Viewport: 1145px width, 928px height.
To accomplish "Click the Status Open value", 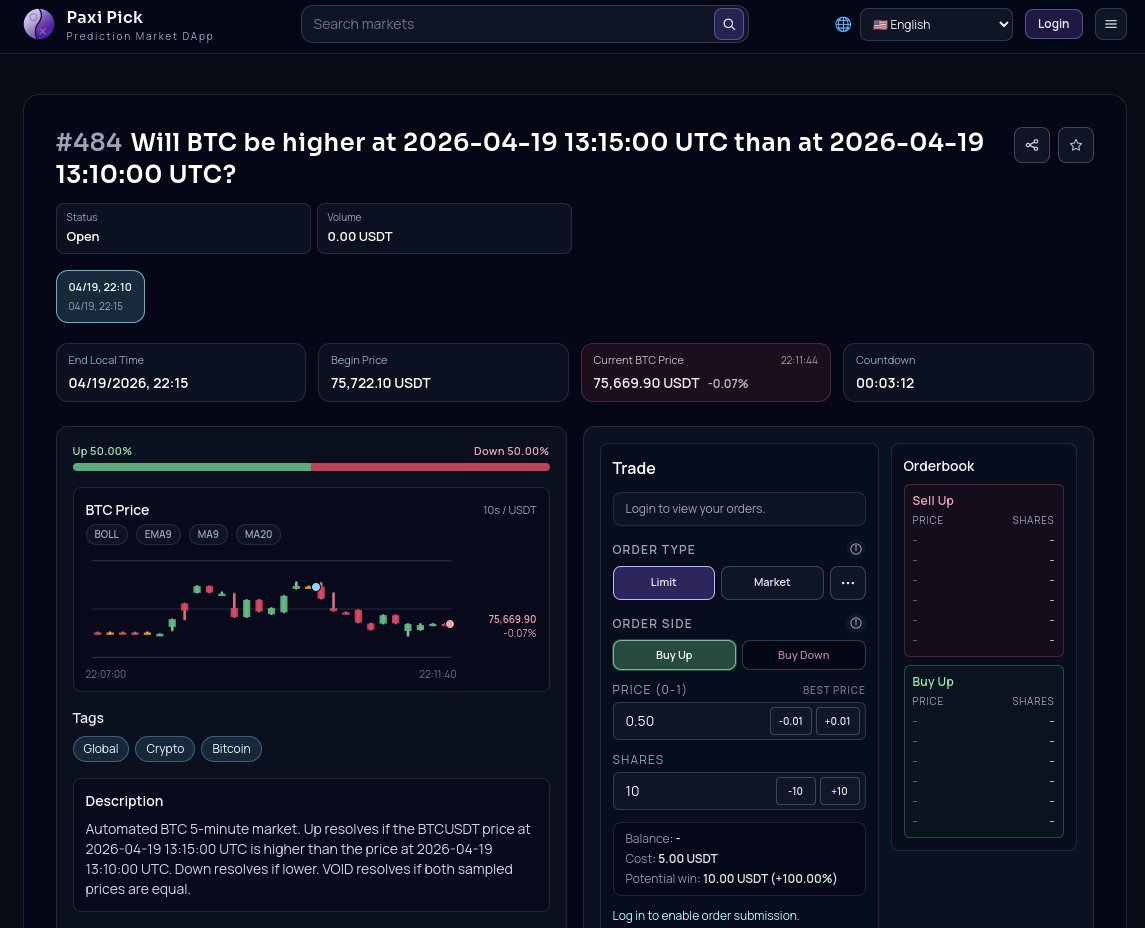I will (83, 237).
